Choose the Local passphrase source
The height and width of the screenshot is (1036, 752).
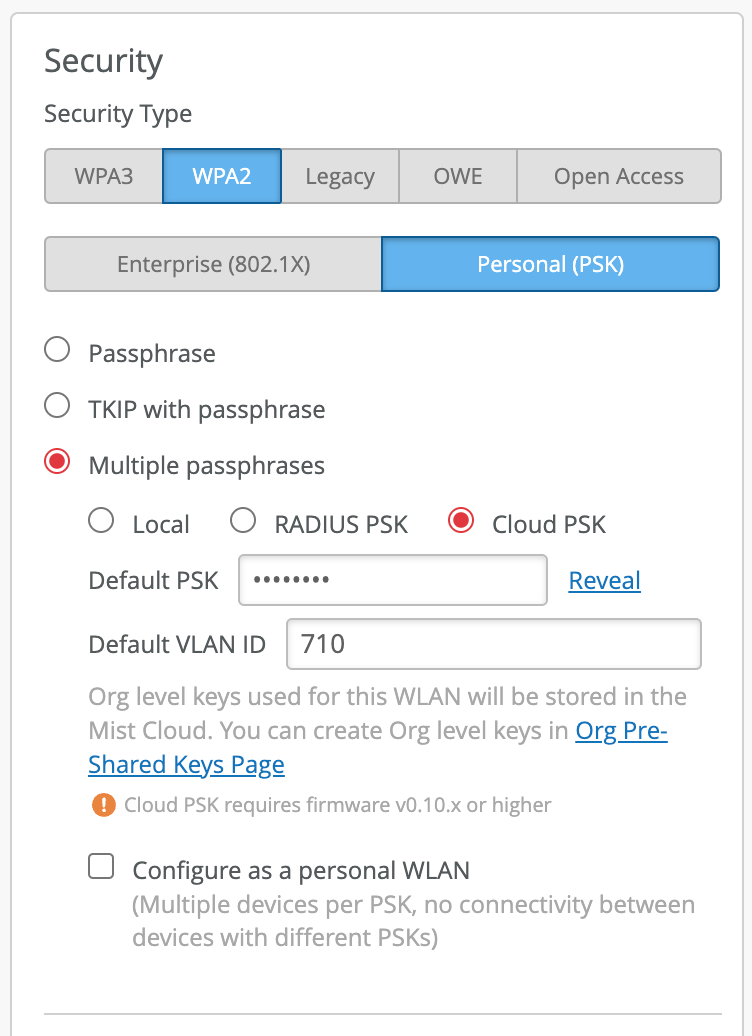[x=102, y=521]
